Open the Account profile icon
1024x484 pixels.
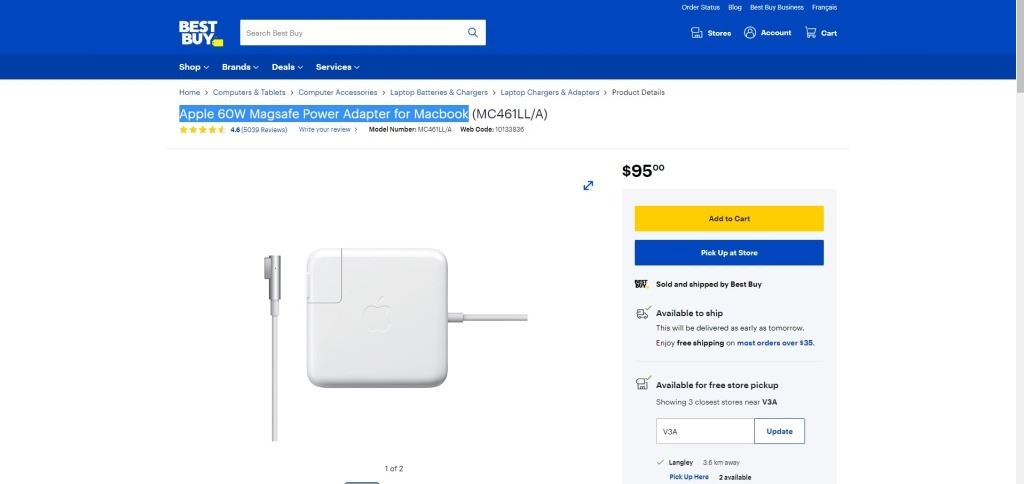(x=750, y=33)
